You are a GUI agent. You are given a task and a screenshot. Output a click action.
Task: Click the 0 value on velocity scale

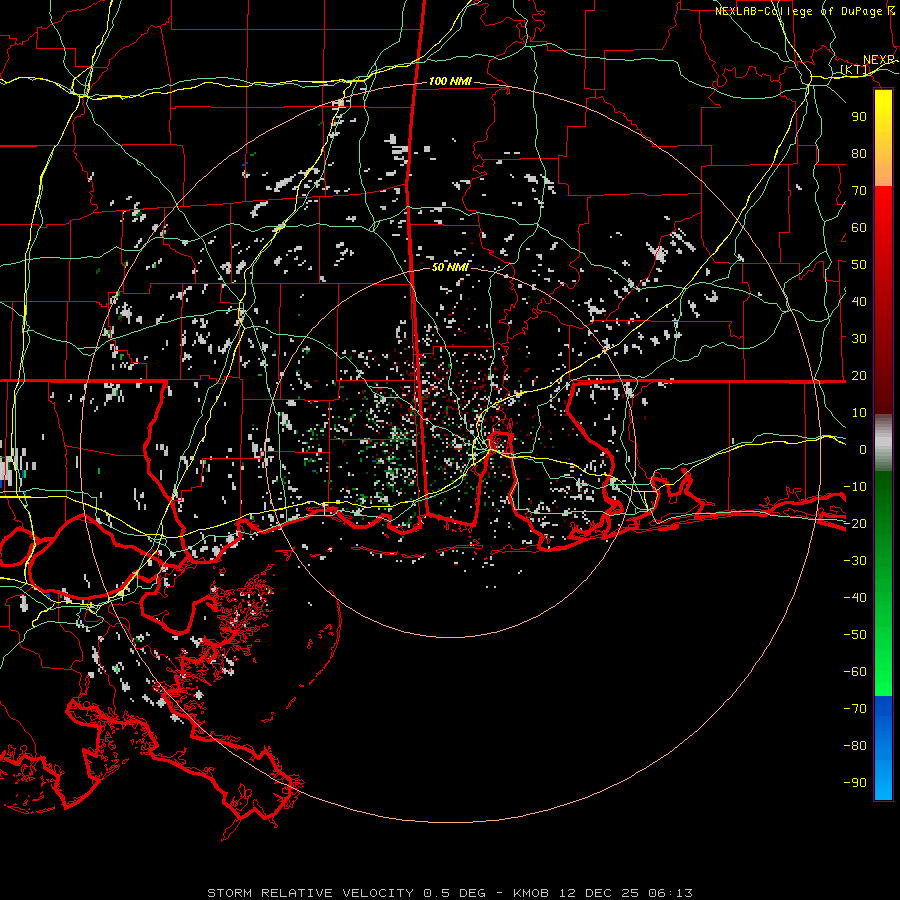click(863, 450)
